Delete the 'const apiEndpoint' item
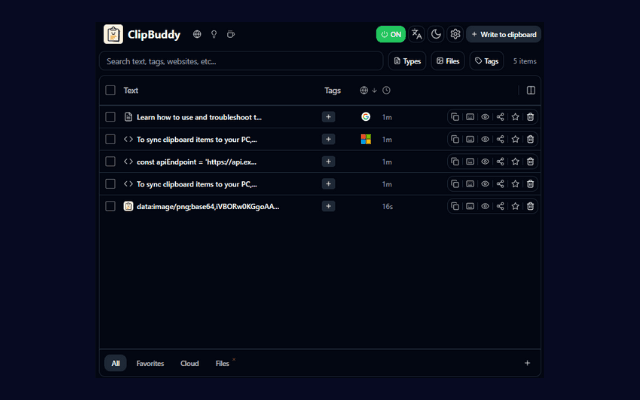Image resolution: width=640 pixels, height=400 pixels. click(530, 162)
